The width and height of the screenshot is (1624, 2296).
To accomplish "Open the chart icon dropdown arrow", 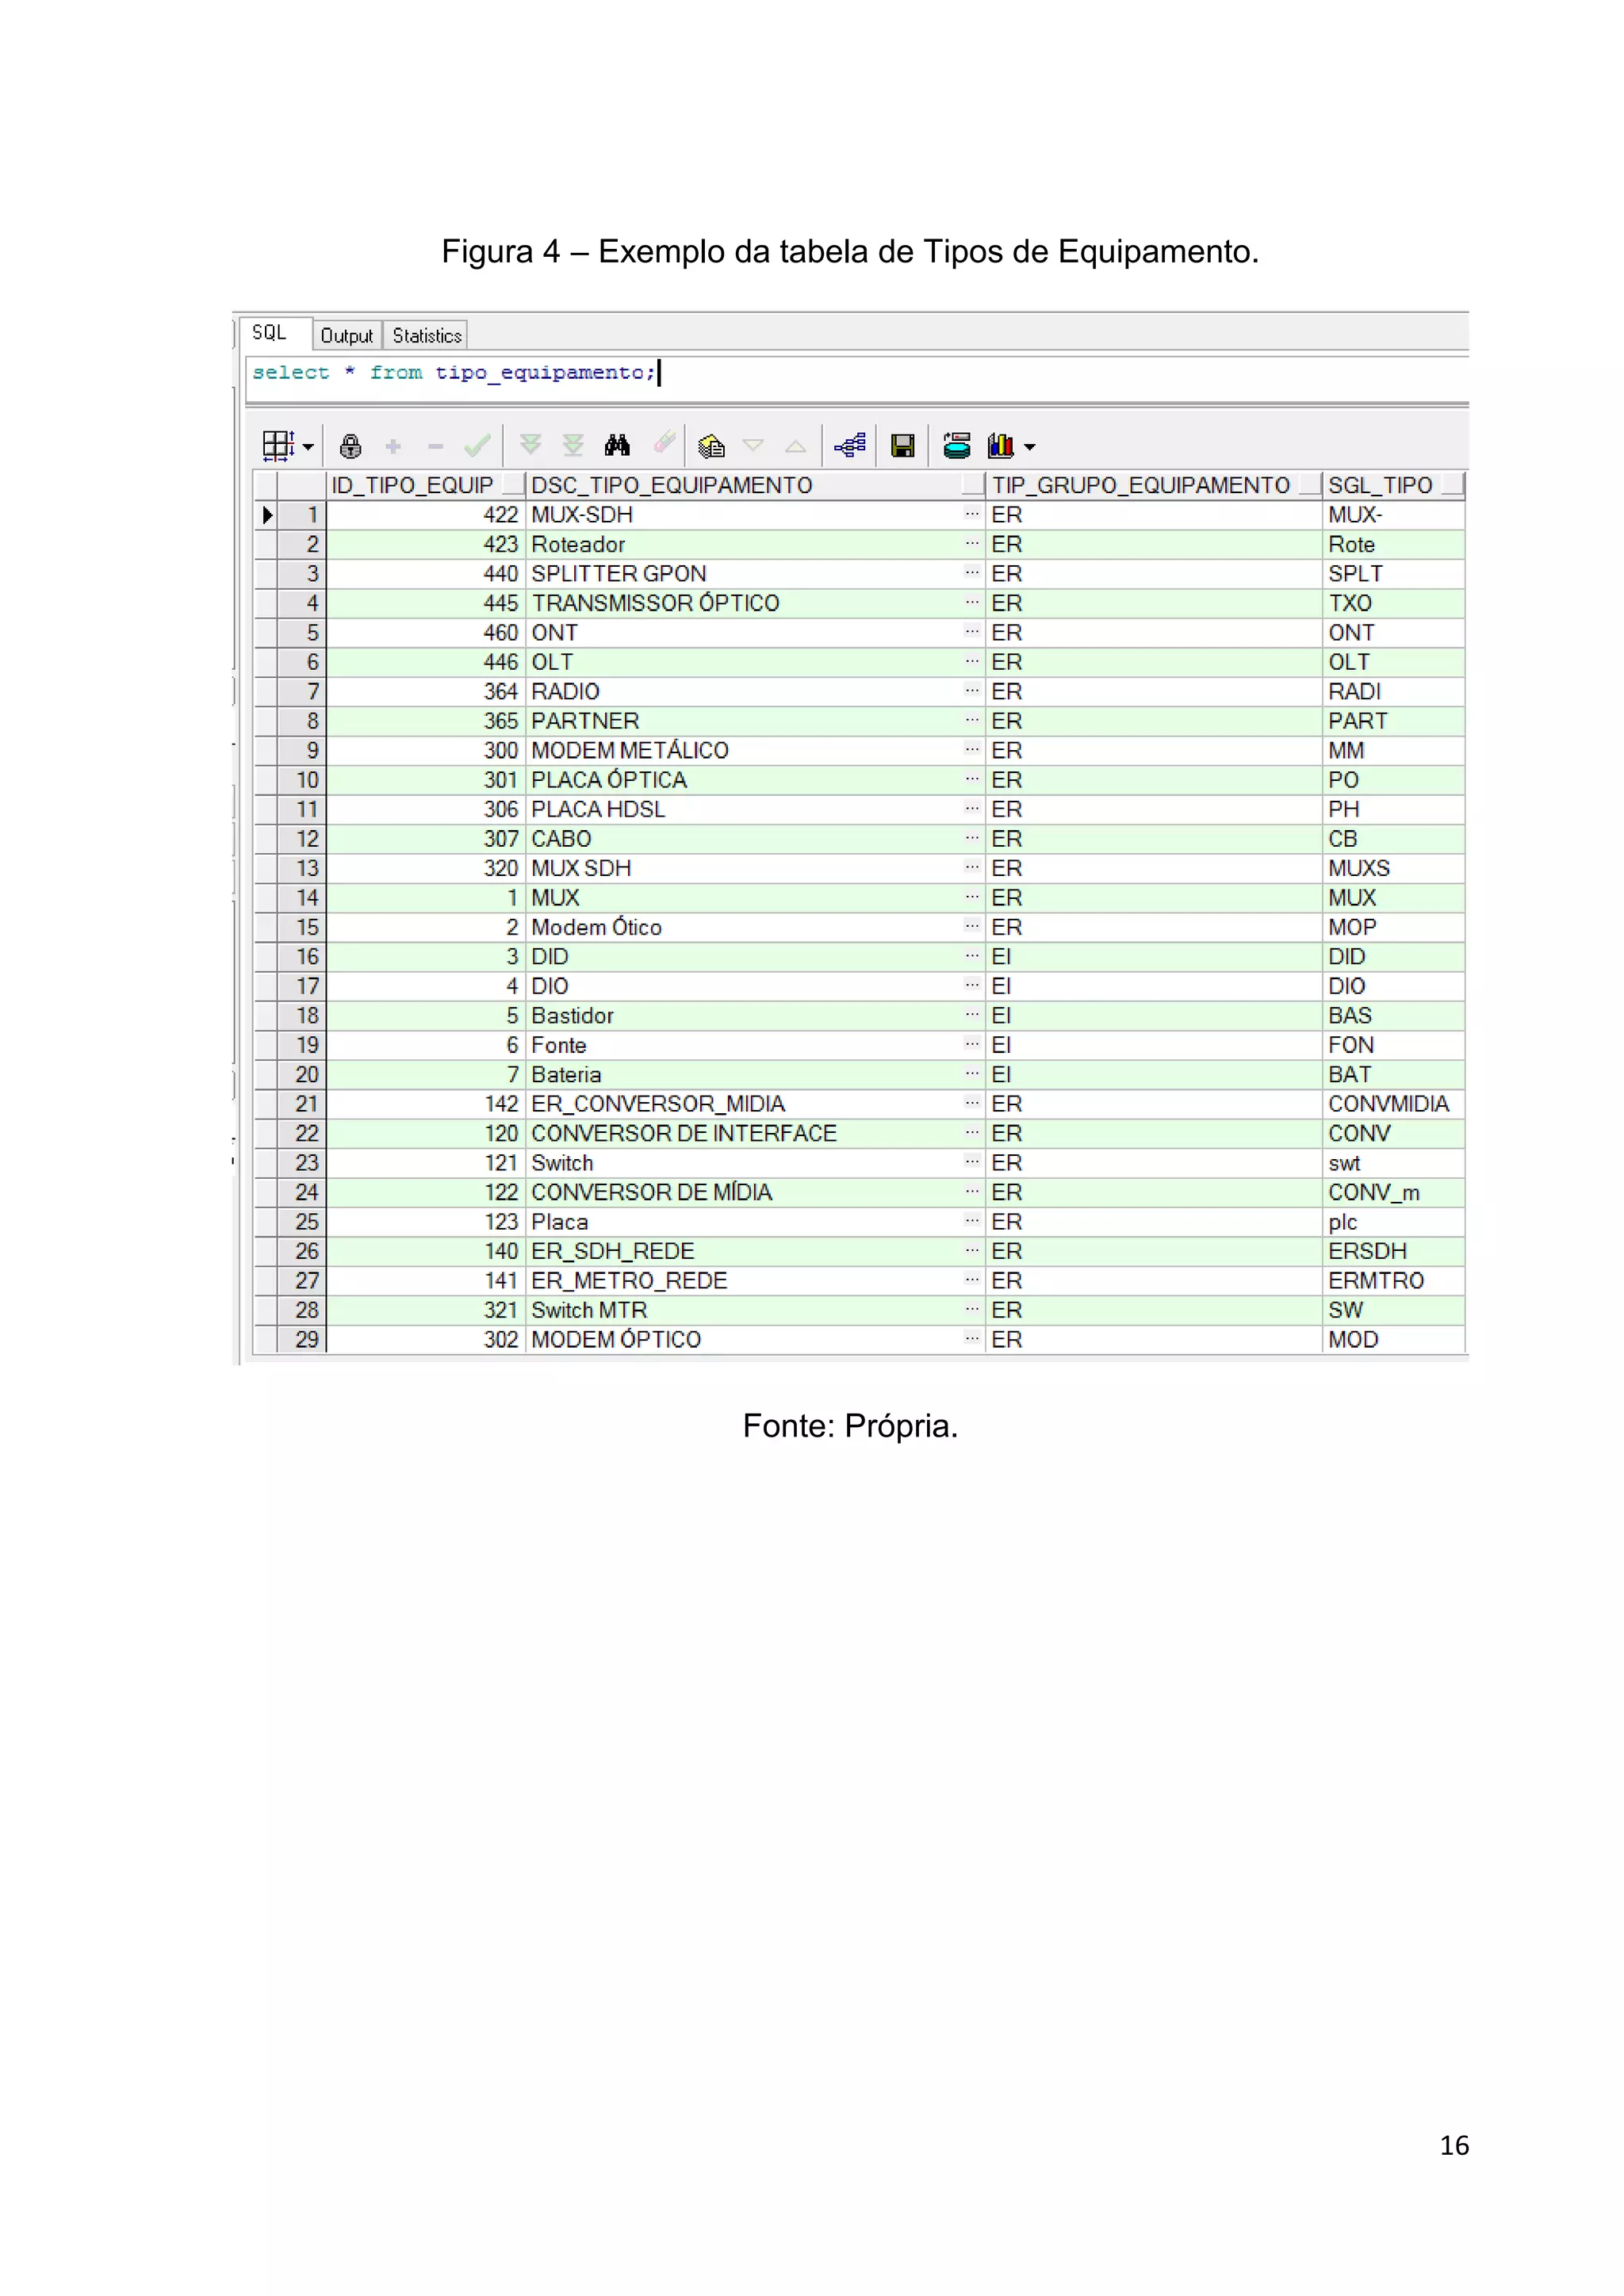I will pyautogui.click(x=1030, y=446).
